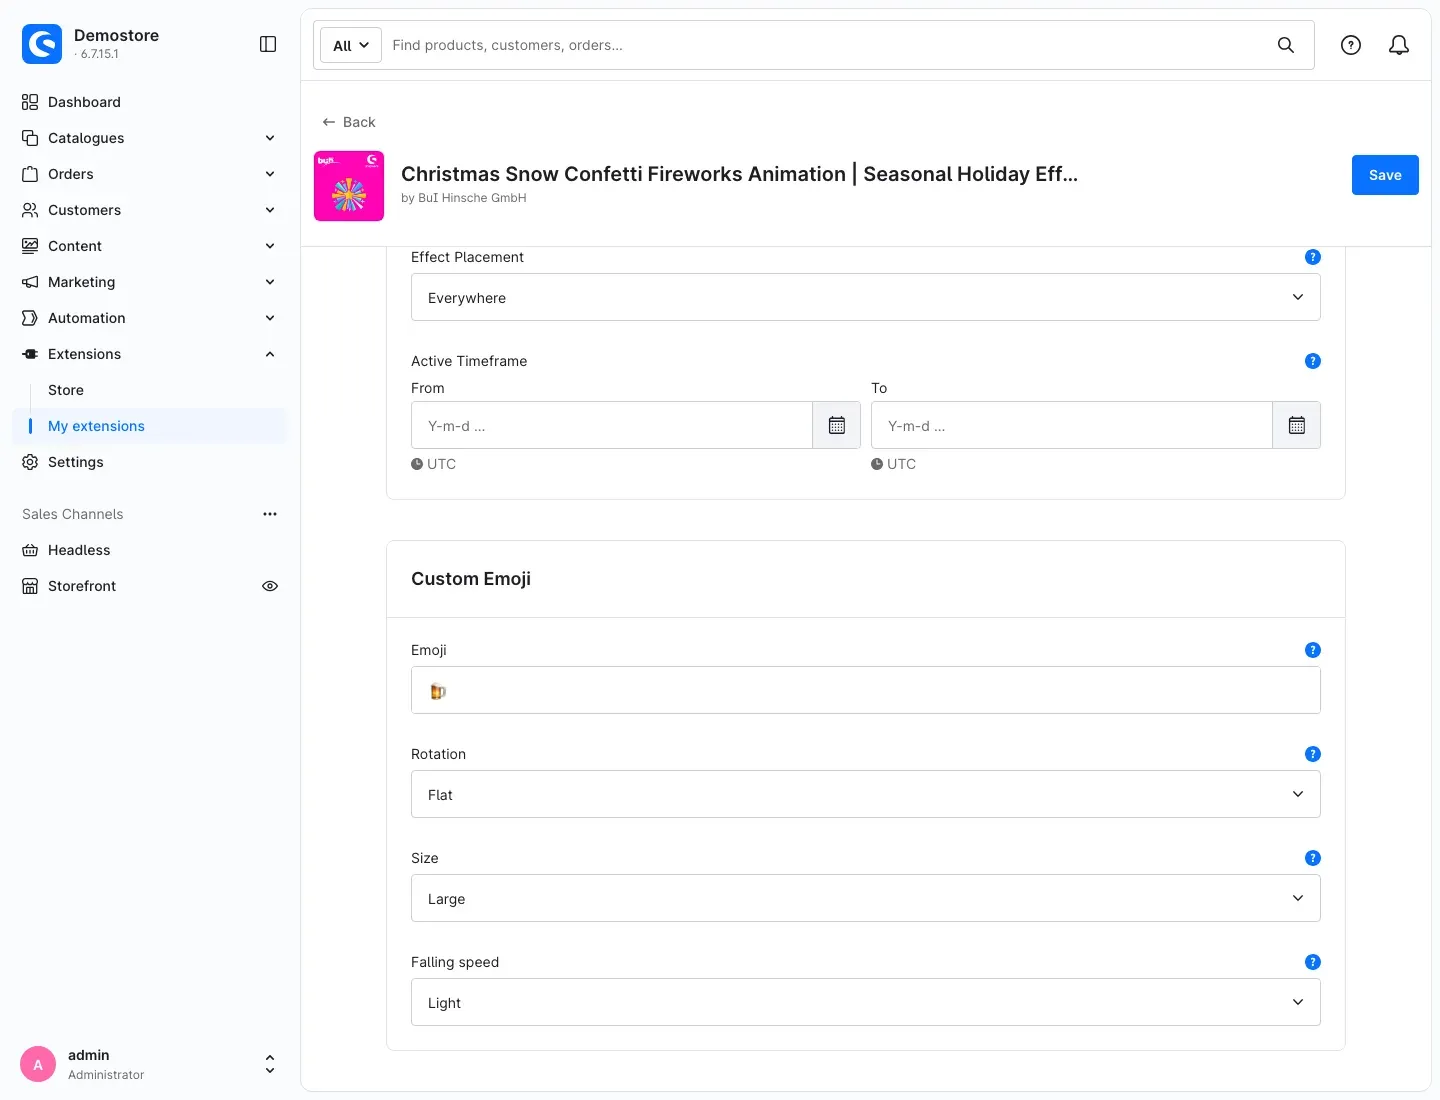Toggle Storefront visibility eye icon

(270, 586)
